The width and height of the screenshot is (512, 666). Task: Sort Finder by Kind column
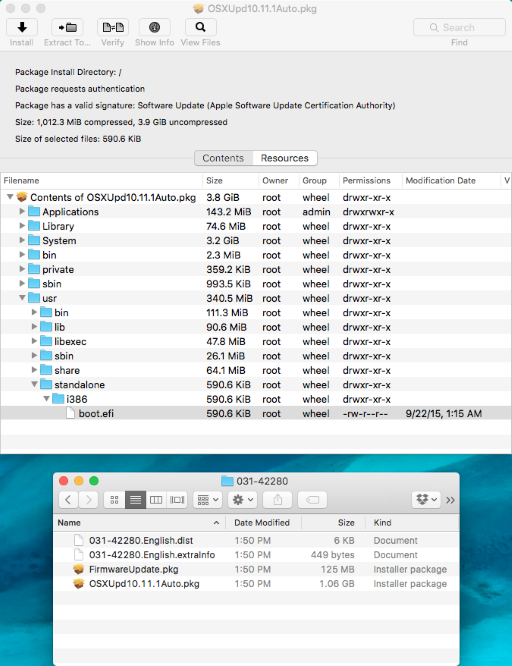coord(412,523)
